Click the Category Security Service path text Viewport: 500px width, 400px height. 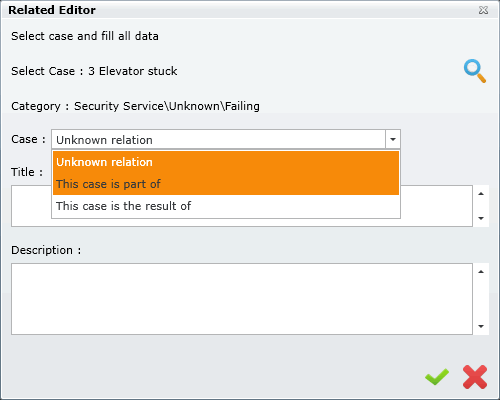[135, 106]
